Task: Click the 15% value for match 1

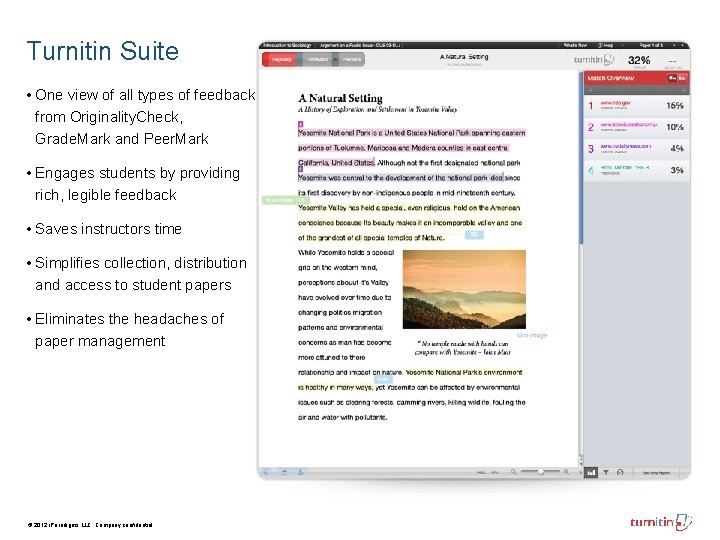Action: point(675,106)
